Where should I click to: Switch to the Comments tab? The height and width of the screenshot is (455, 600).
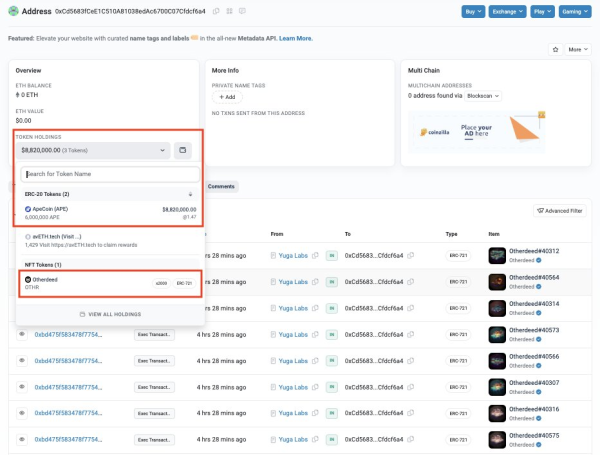pos(221,186)
